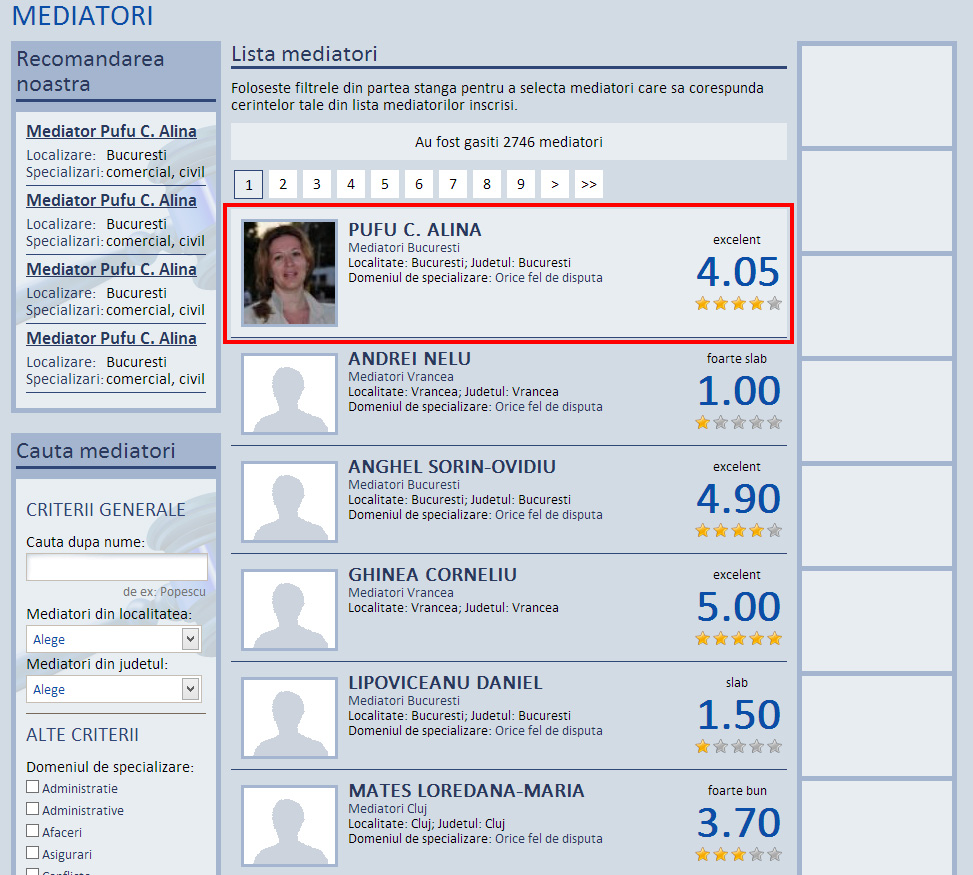
Task: Go to next page using > button
Action: pyautogui.click(x=555, y=184)
